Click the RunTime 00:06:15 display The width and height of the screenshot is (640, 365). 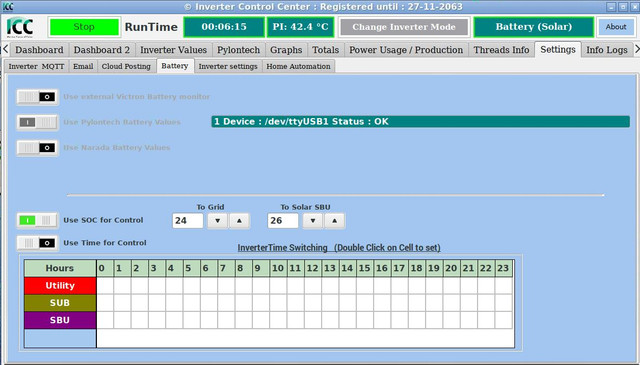pos(224,27)
